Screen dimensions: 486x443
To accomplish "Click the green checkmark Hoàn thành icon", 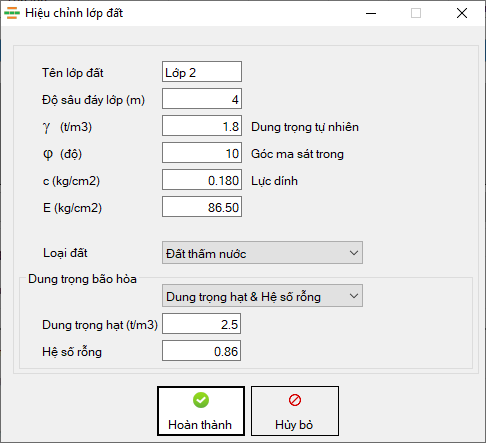I will point(201,400).
